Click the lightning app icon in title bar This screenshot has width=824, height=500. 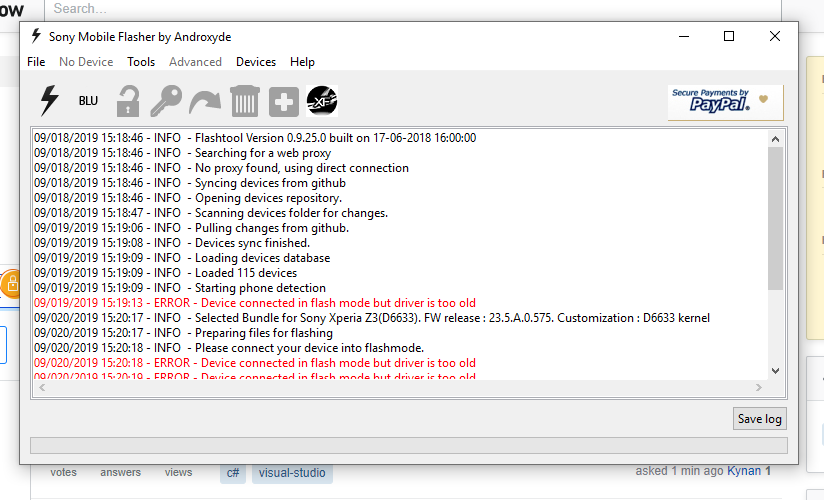pos(36,36)
